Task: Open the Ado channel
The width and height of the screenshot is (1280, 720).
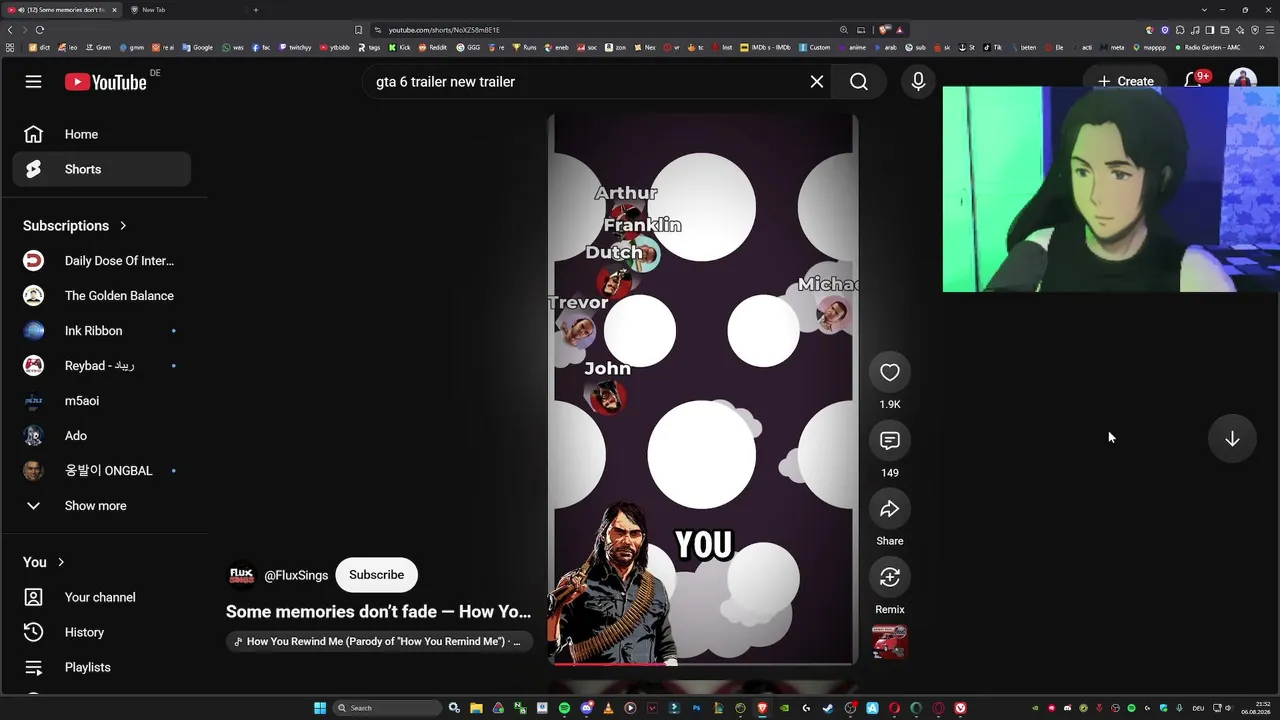Action: 101,436
